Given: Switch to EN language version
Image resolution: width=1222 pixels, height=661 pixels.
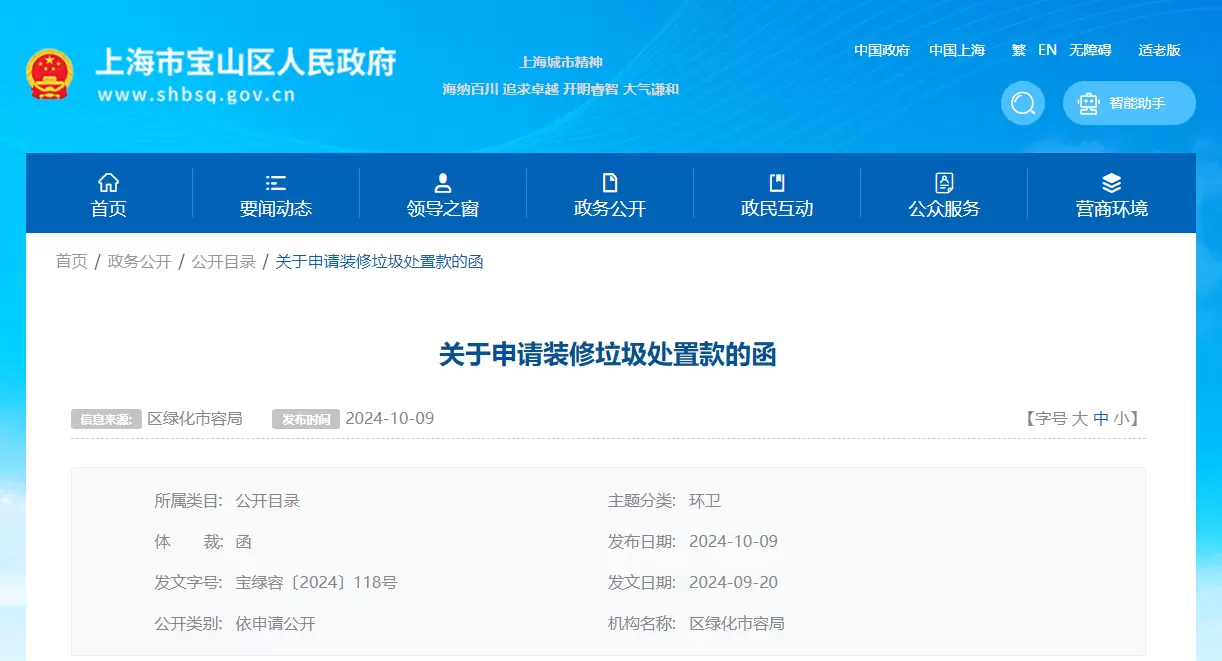Looking at the screenshot, I should coord(1047,50).
